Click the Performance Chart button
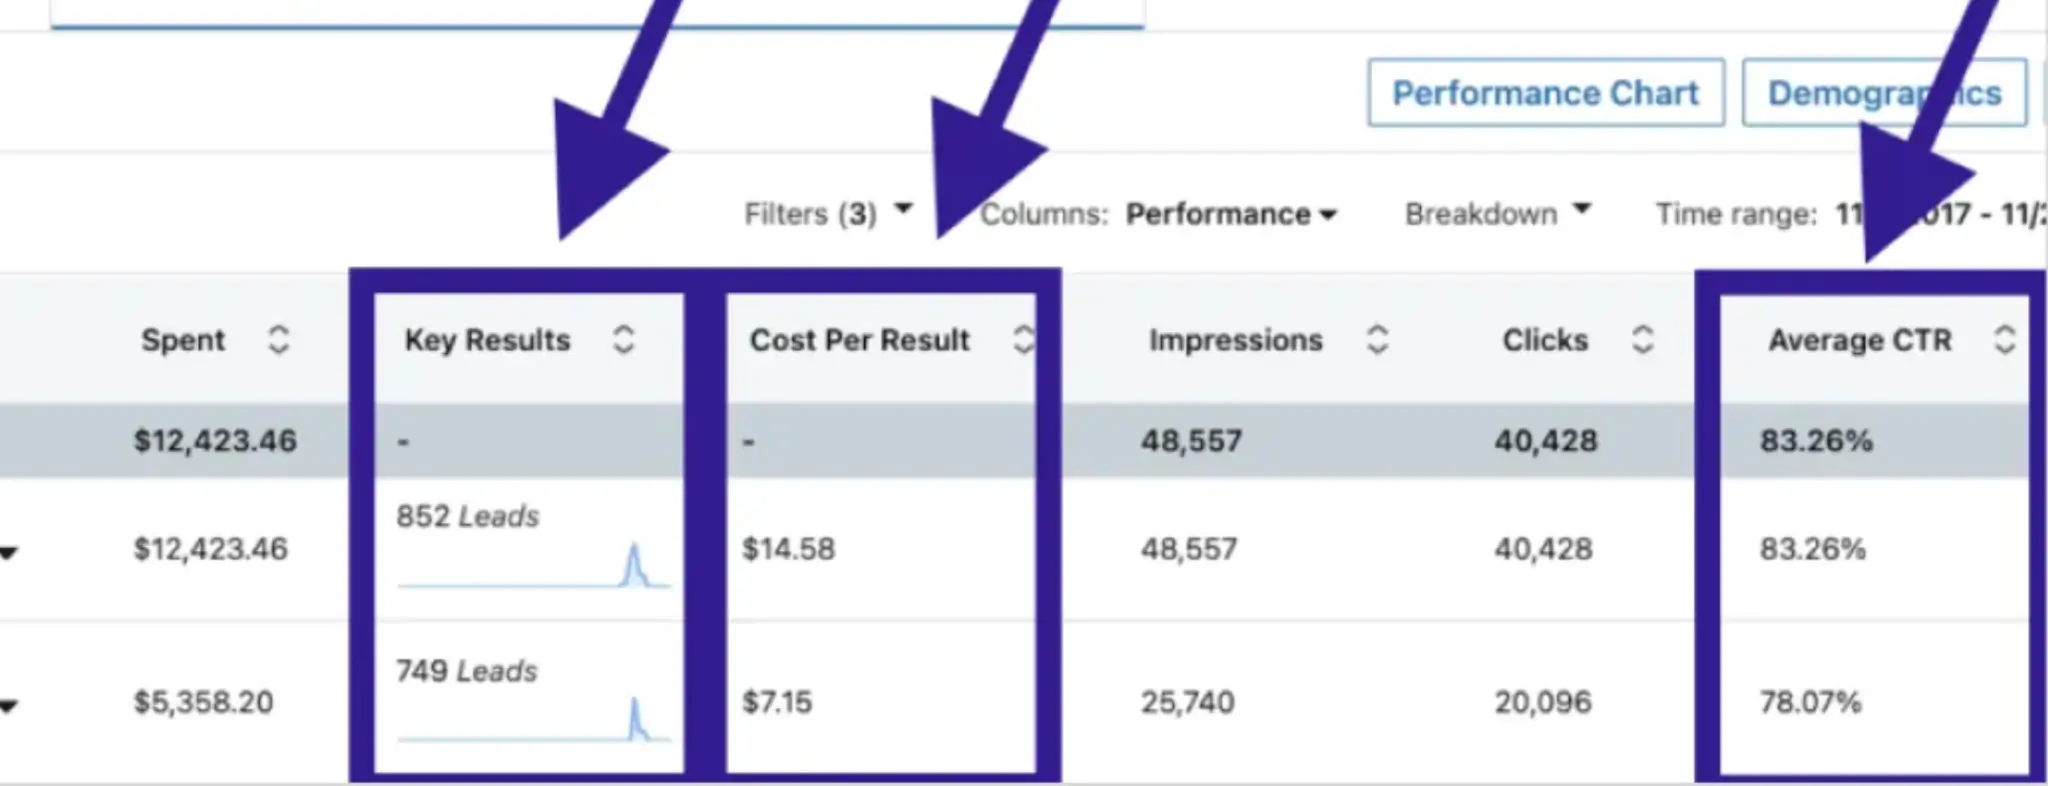This screenshot has width=2048, height=786. pyautogui.click(x=1545, y=93)
